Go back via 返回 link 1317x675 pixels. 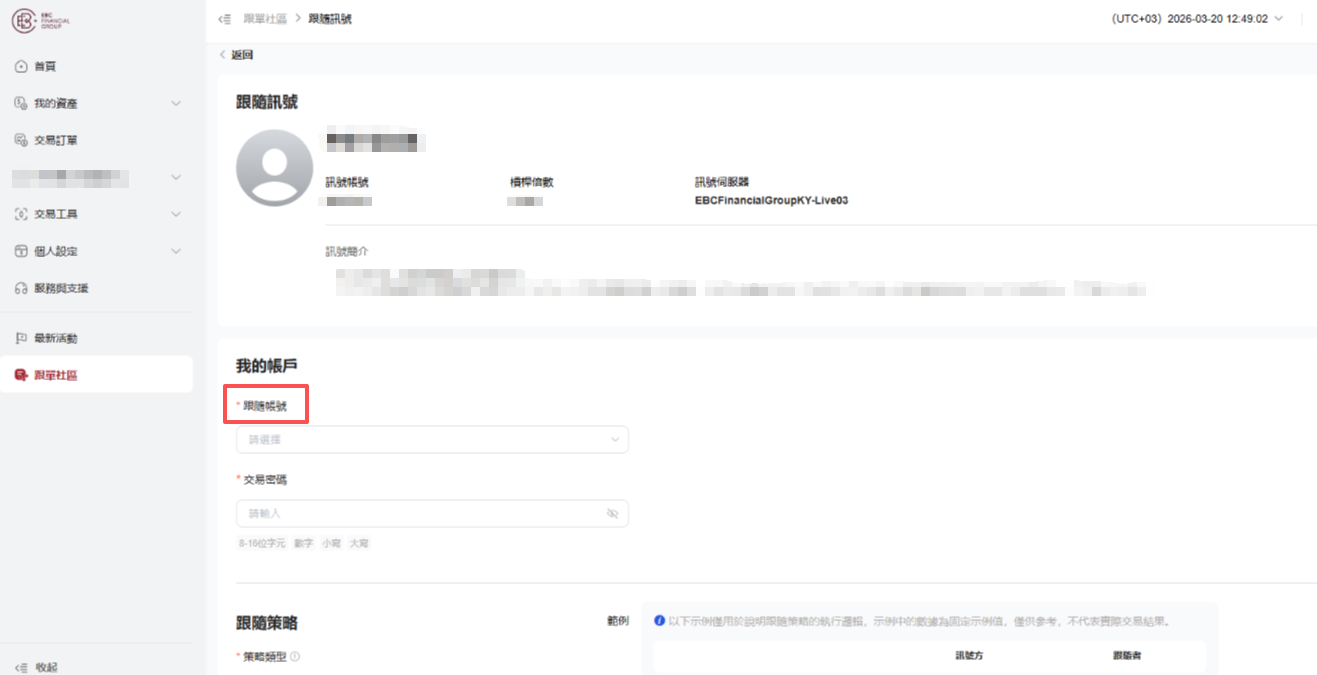tap(242, 55)
